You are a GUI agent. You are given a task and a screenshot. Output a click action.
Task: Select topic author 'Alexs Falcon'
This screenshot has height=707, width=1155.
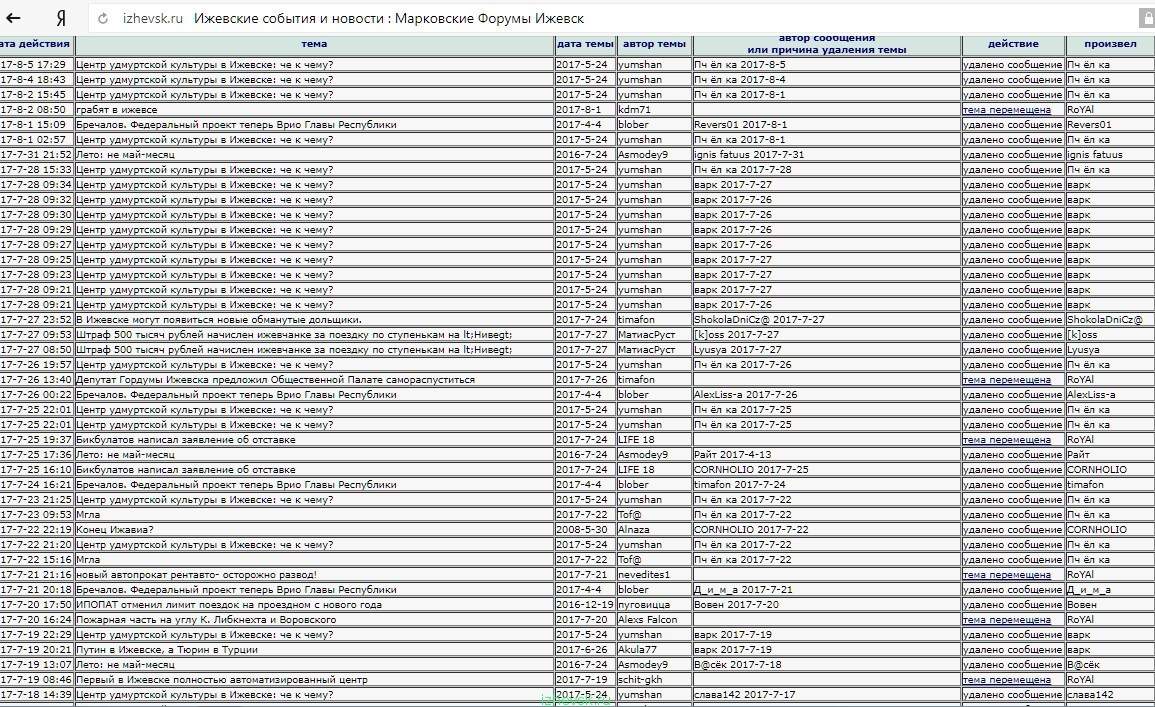pos(647,620)
